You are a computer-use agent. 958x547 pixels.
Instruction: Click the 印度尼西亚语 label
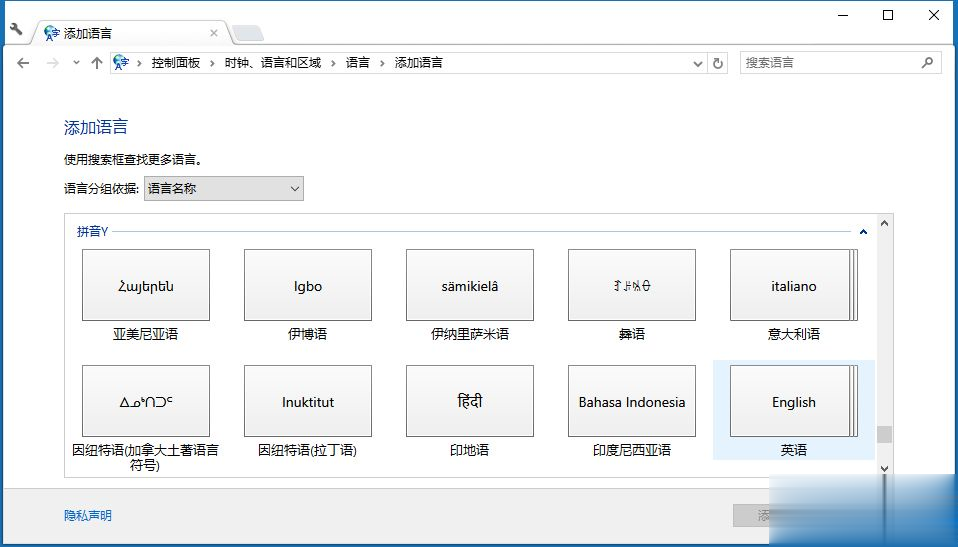632,450
